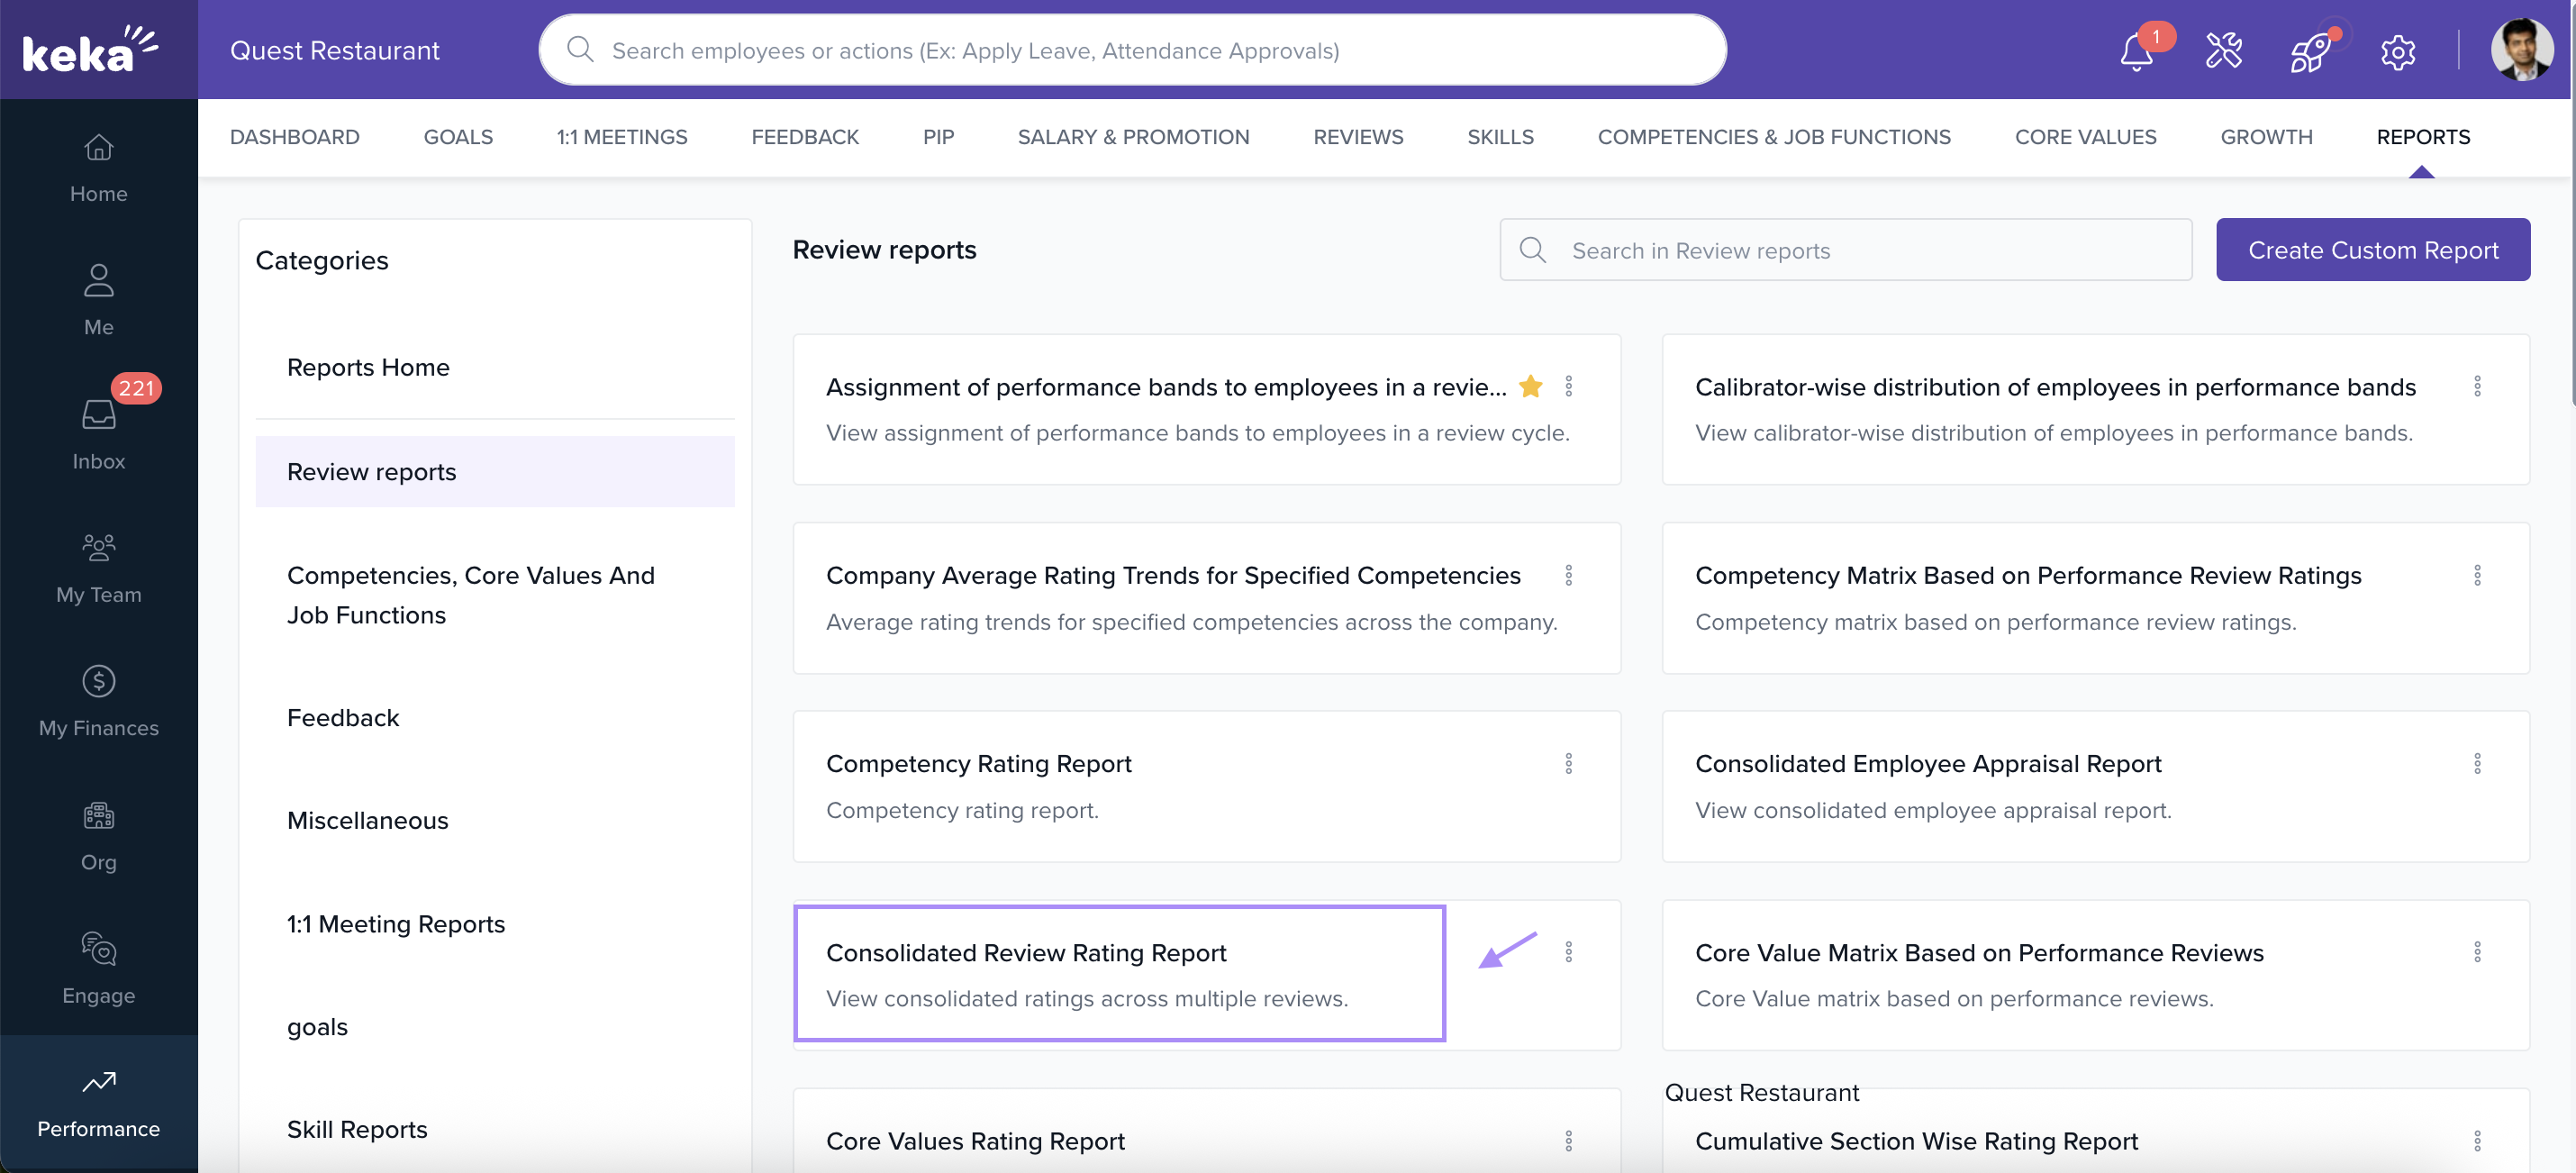Go to Inbox in the sidebar
2576x1173 pixels.
pos(98,433)
